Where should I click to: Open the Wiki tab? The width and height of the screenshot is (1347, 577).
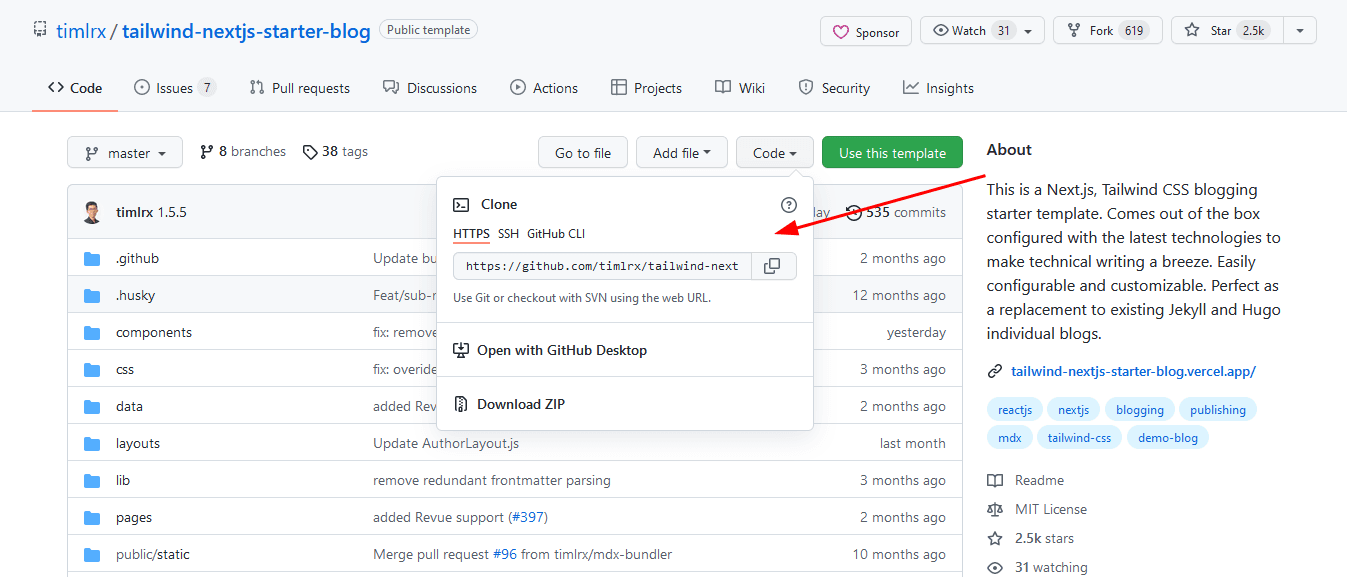tap(740, 88)
